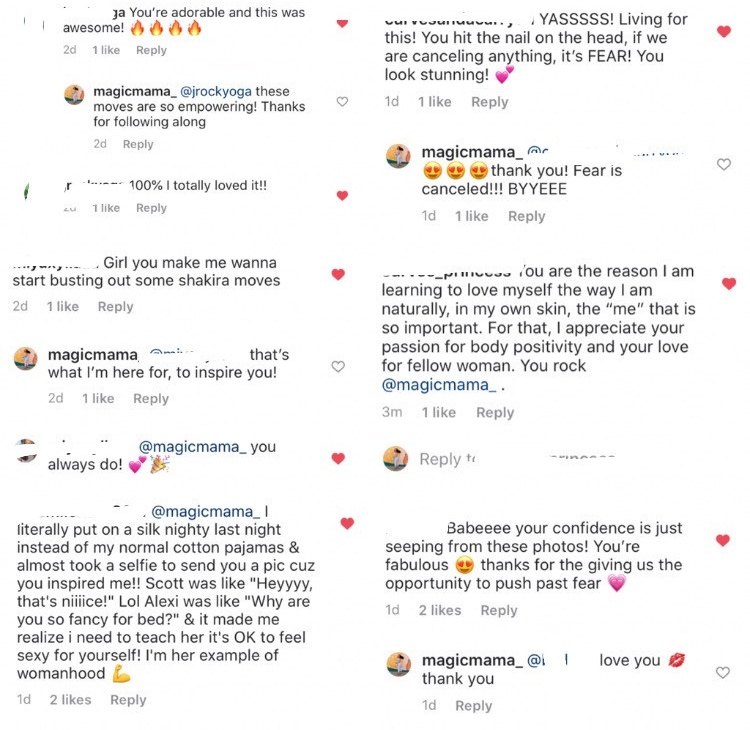Image resolution: width=750 pixels, height=730 pixels.
Task: Like the "that's what I'm here for" reply
Action: tap(338, 367)
